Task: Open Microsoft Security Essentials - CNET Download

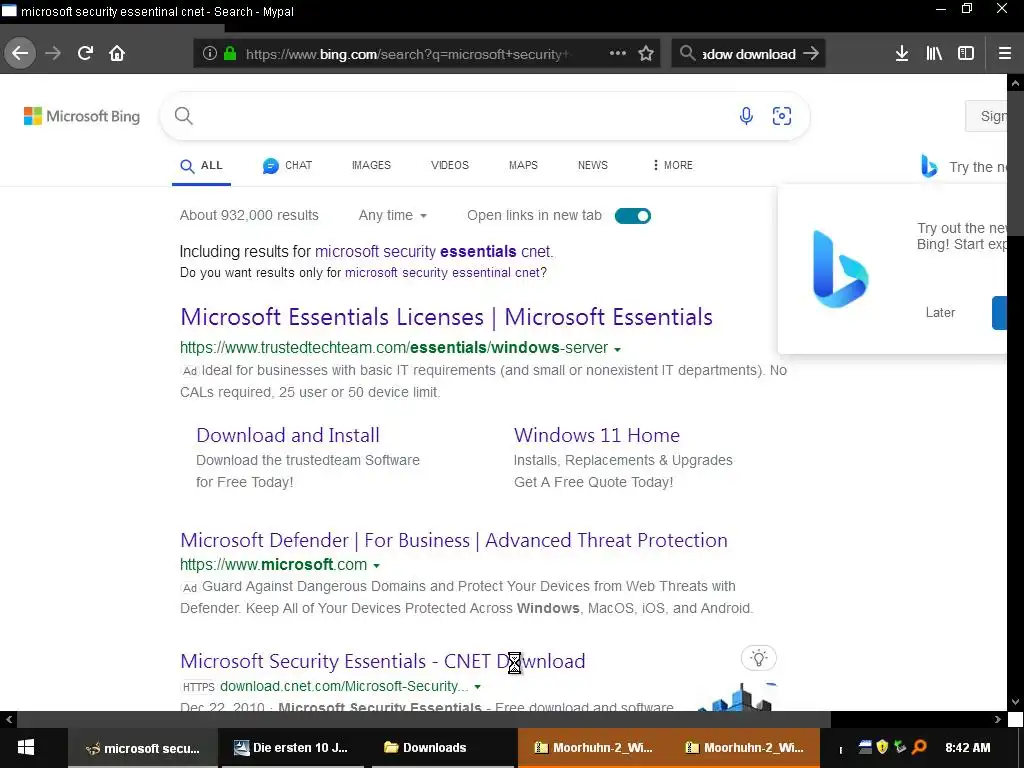Action: click(x=383, y=662)
